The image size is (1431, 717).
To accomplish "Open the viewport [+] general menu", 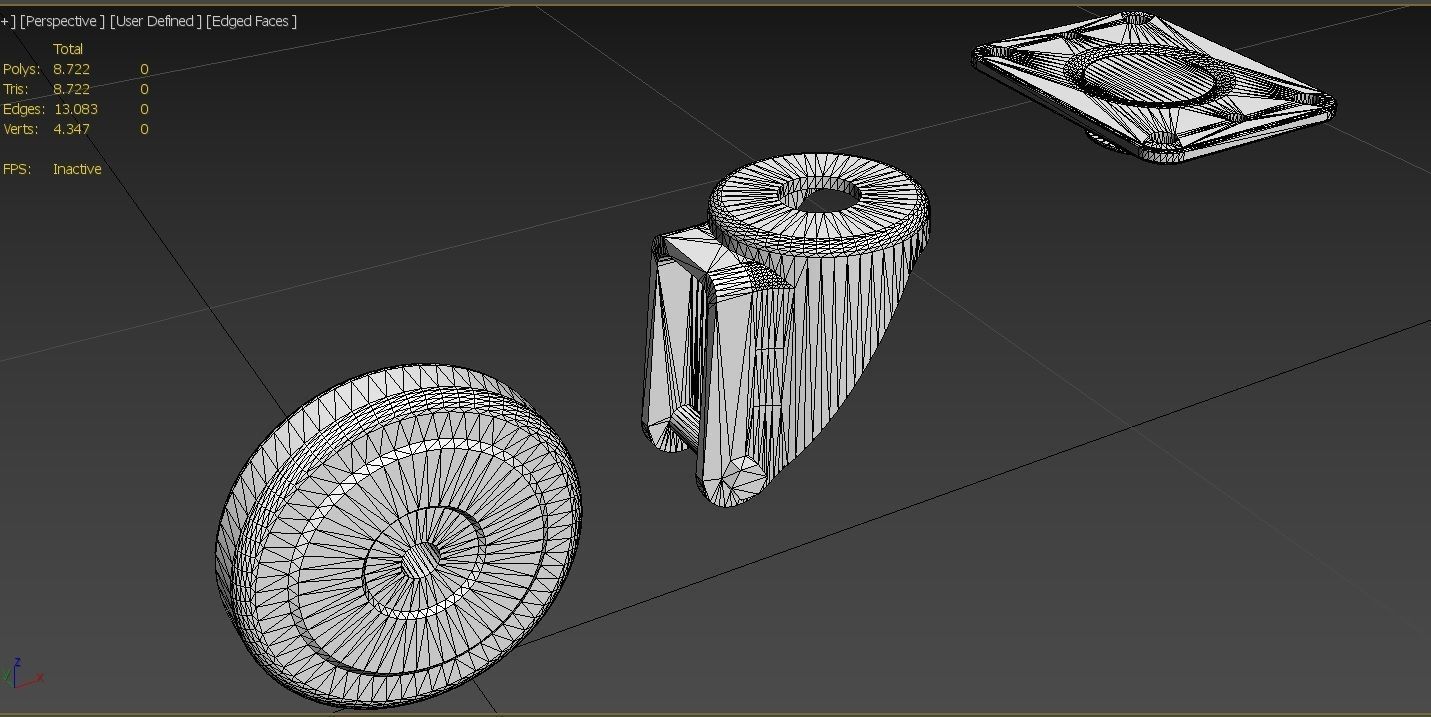I will coord(7,21).
